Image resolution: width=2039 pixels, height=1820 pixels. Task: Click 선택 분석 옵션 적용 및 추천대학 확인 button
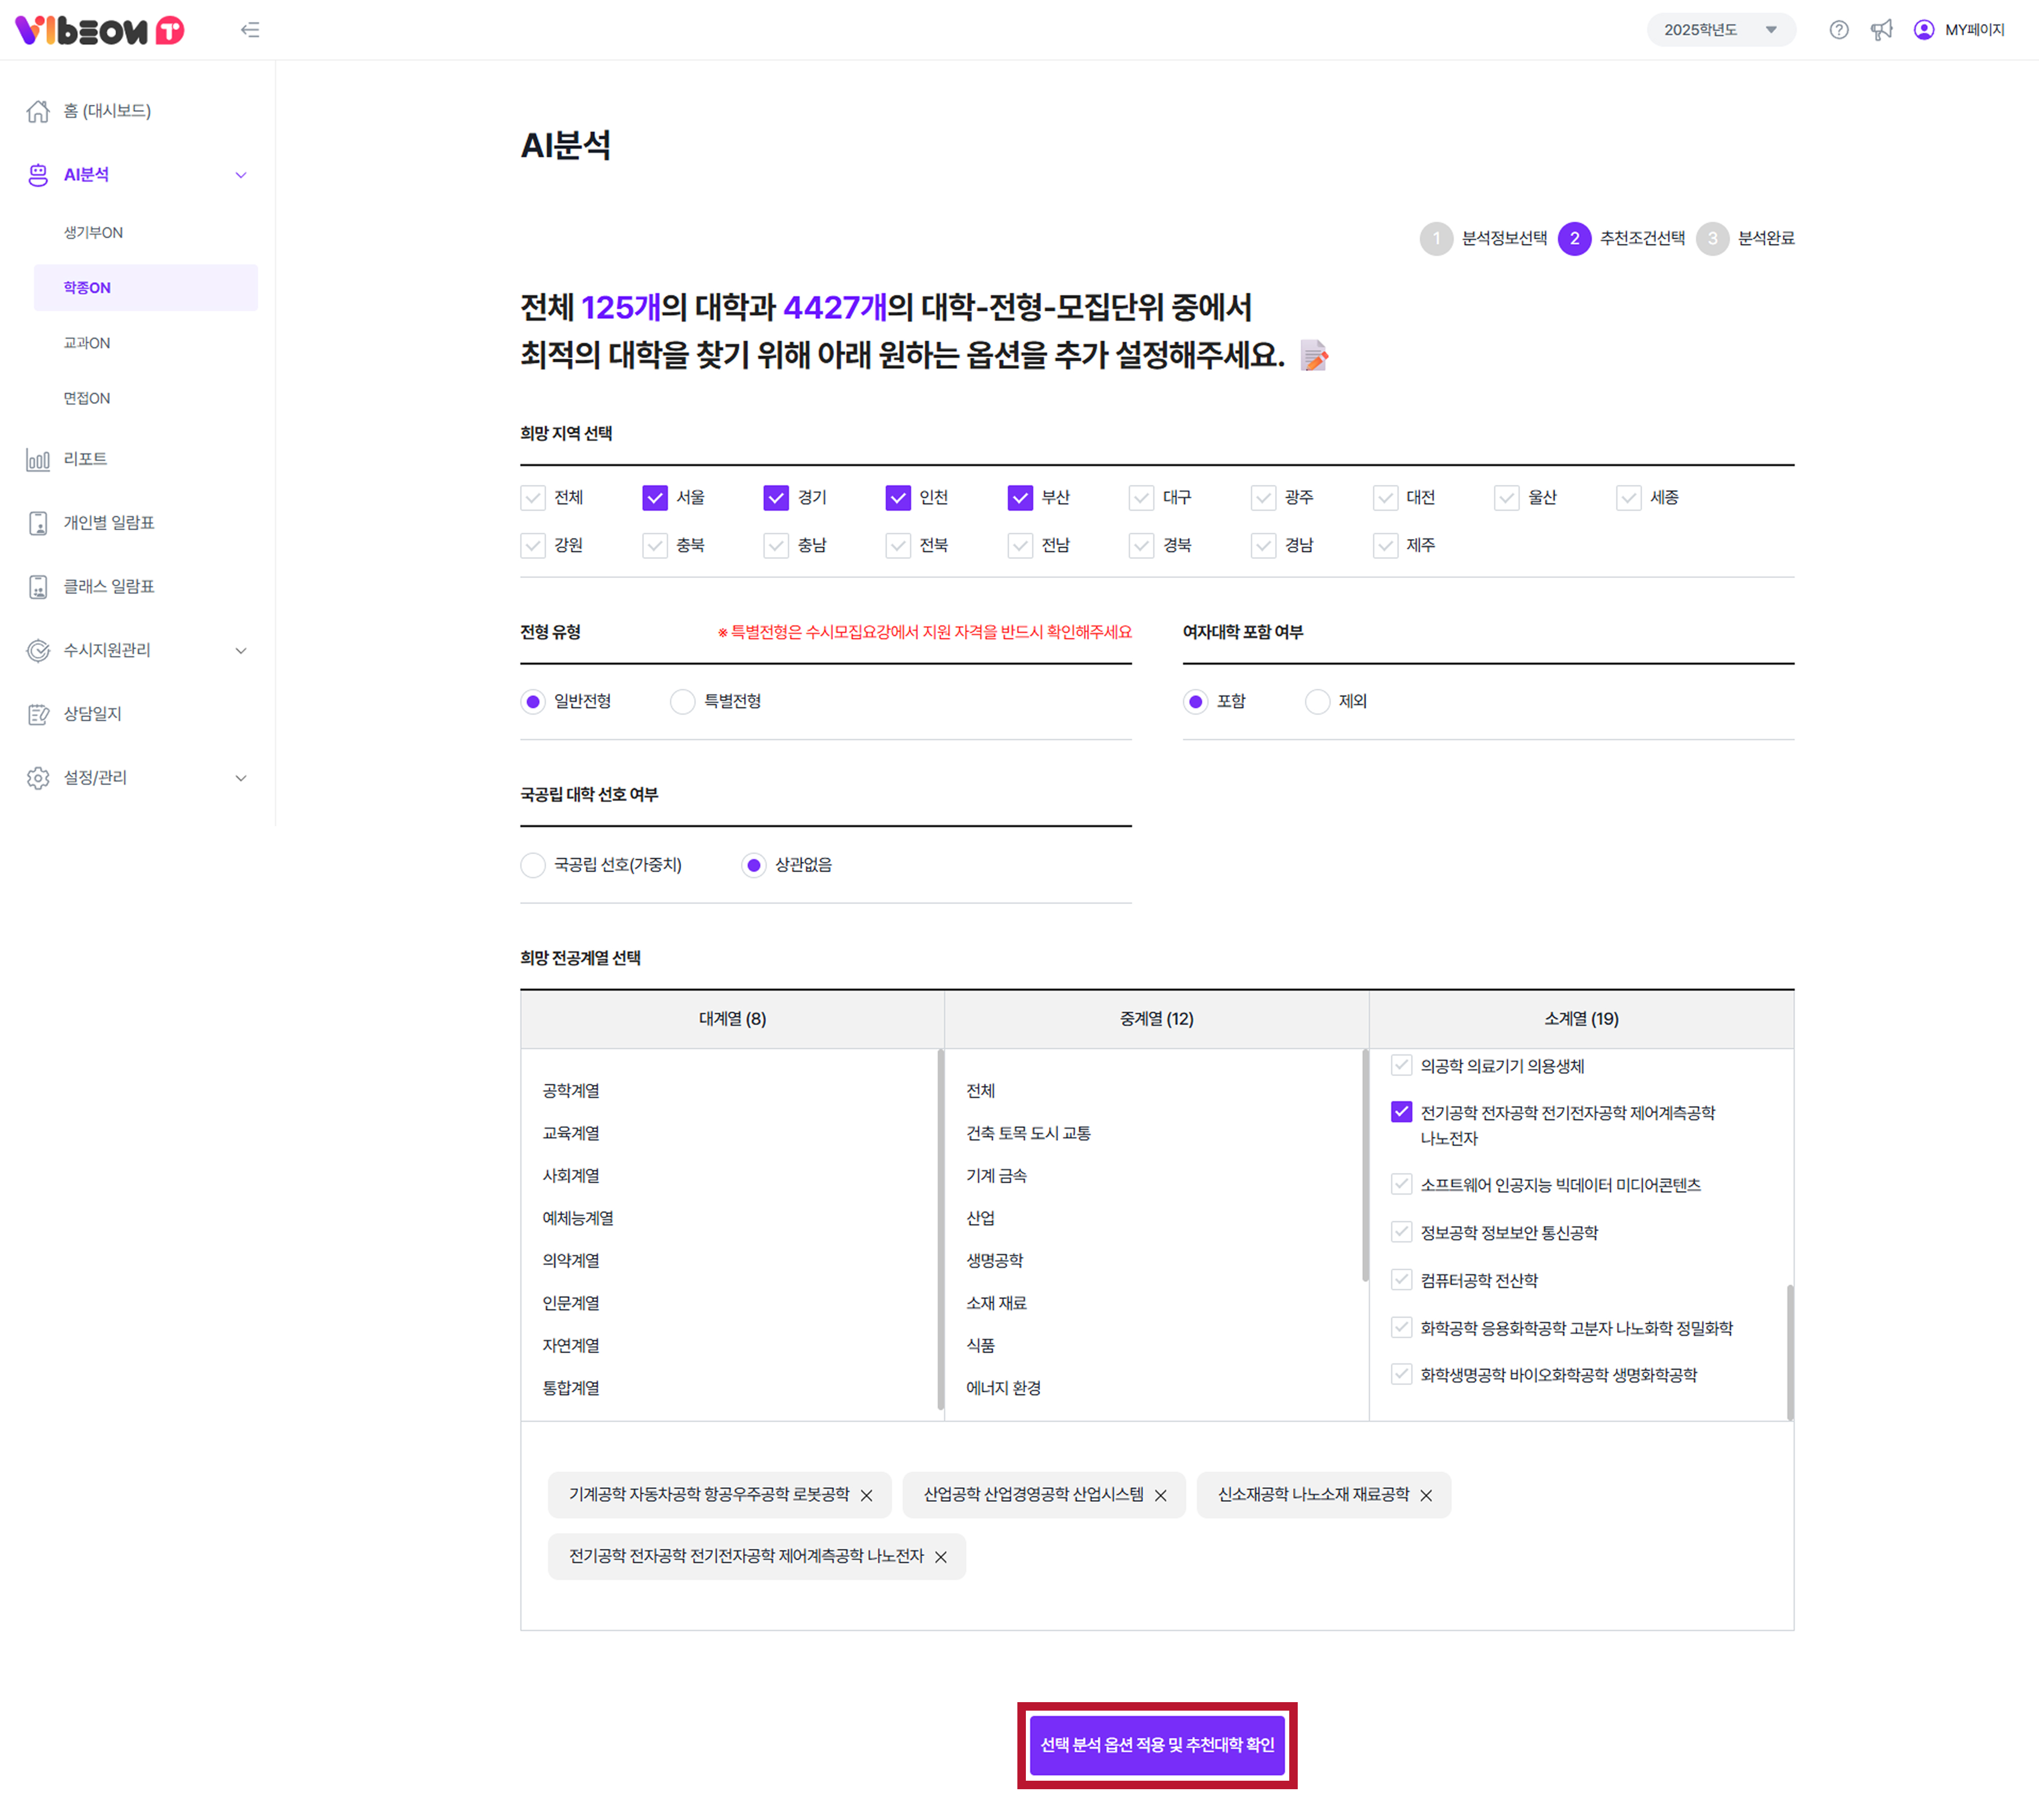[1156, 1745]
